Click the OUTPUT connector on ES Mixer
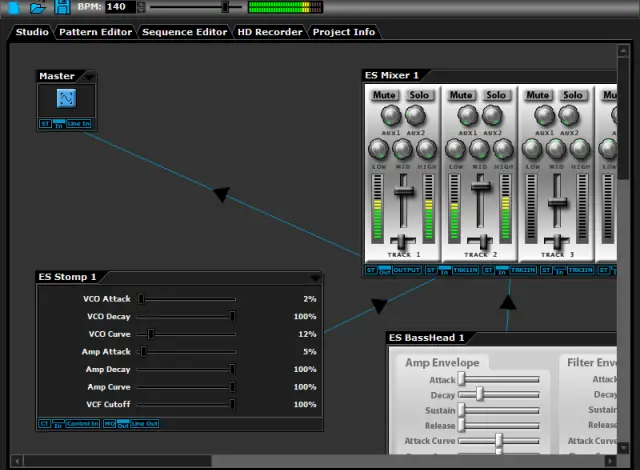Image resolution: width=640 pixels, height=470 pixels. point(407,270)
